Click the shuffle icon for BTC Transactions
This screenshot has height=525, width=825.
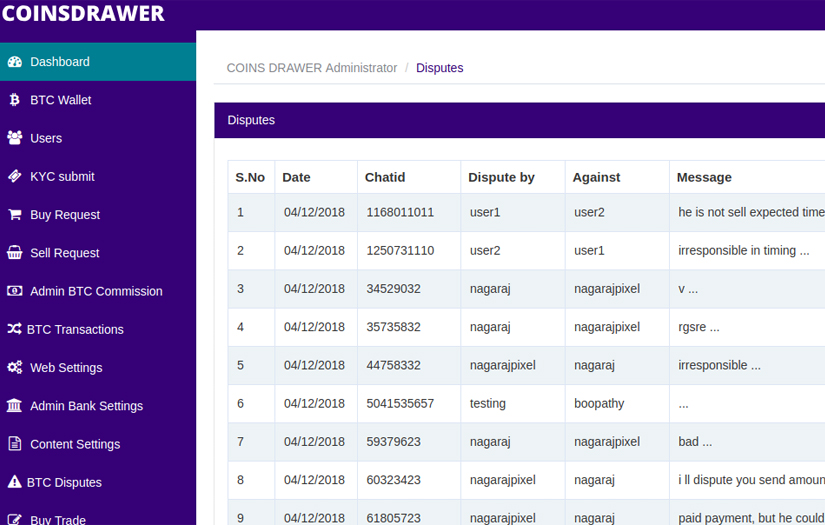pos(14,329)
